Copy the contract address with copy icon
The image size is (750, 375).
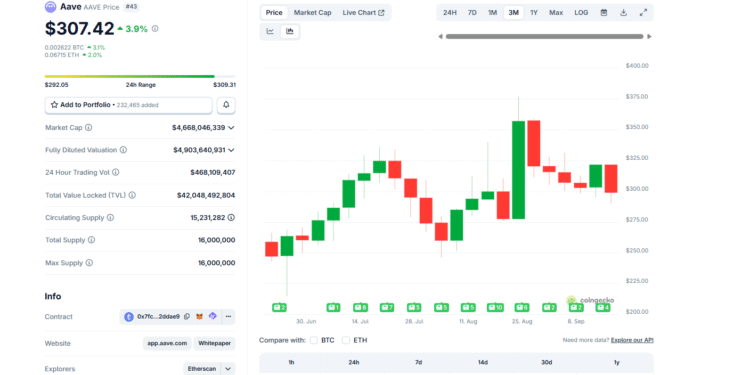(x=187, y=317)
